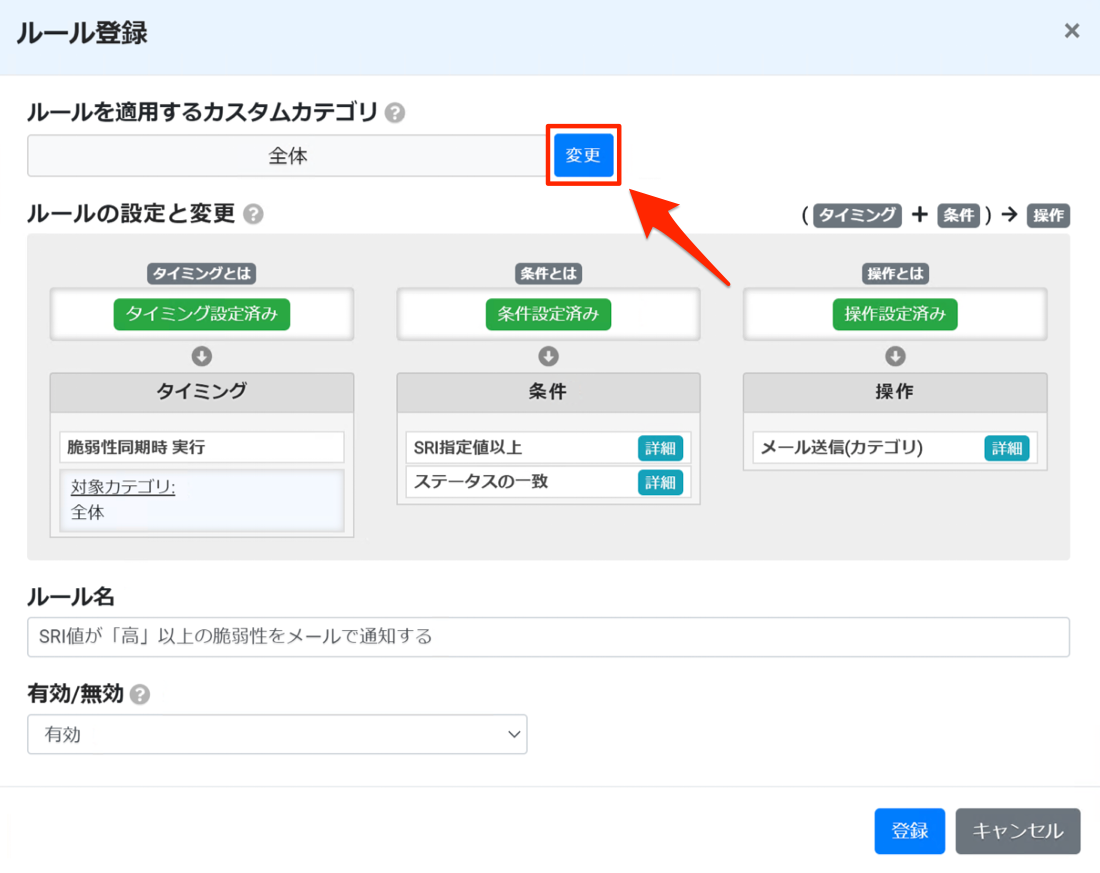
Task: Click the 条件 panel header
Action: tap(548, 392)
